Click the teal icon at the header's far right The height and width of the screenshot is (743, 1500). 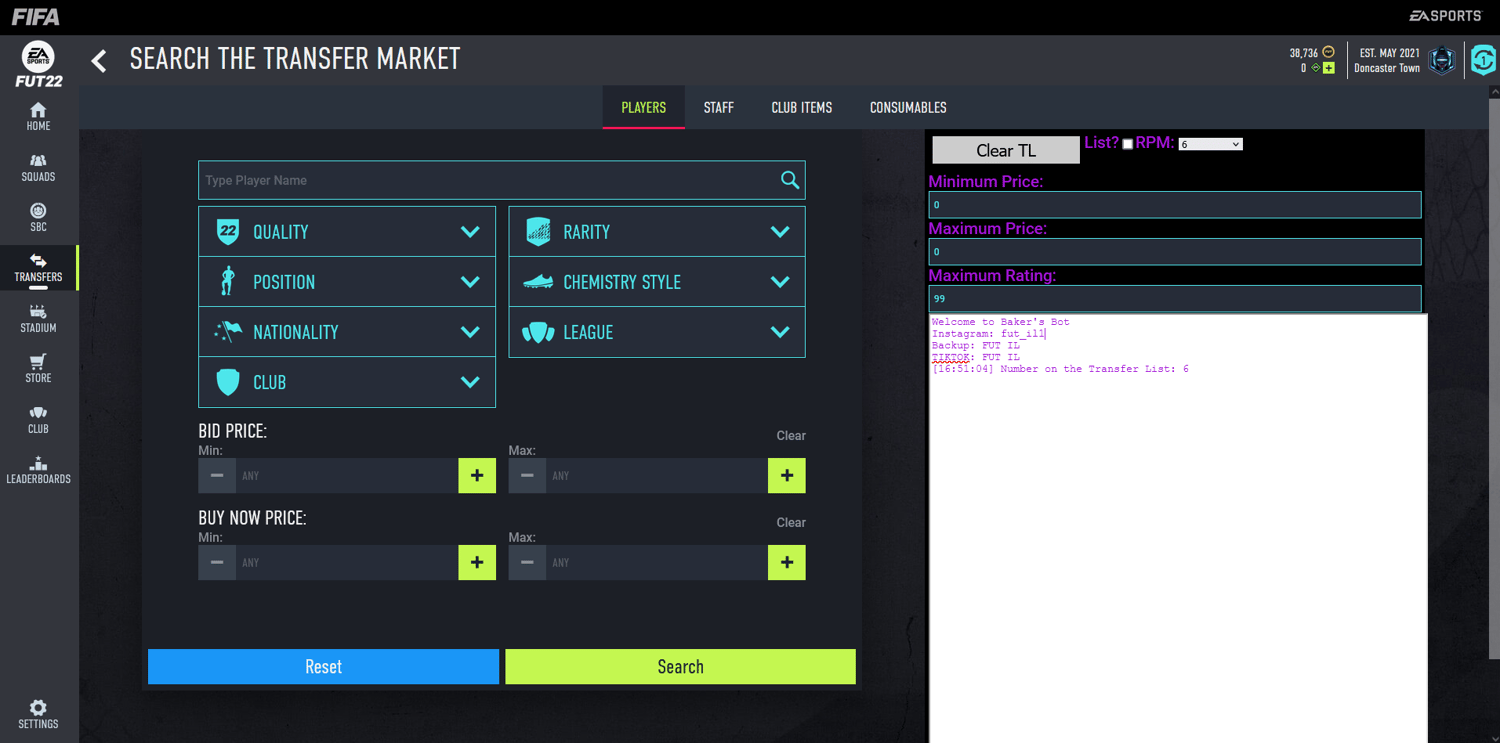[x=1483, y=60]
